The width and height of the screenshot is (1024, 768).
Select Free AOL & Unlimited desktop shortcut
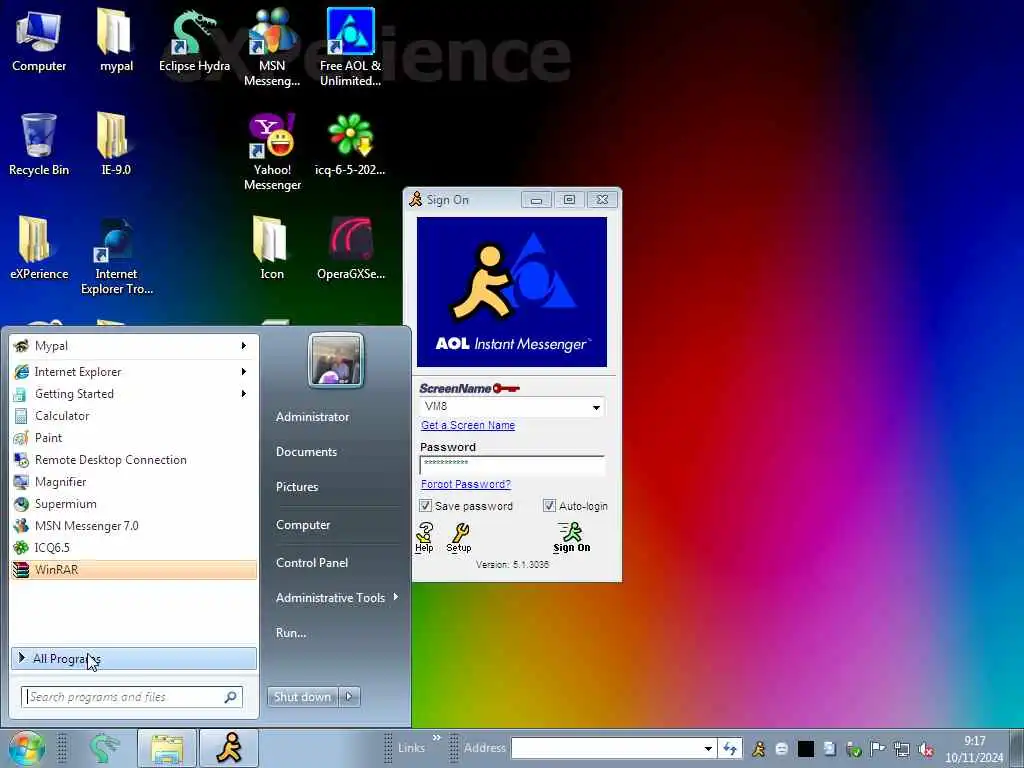(x=350, y=47)
